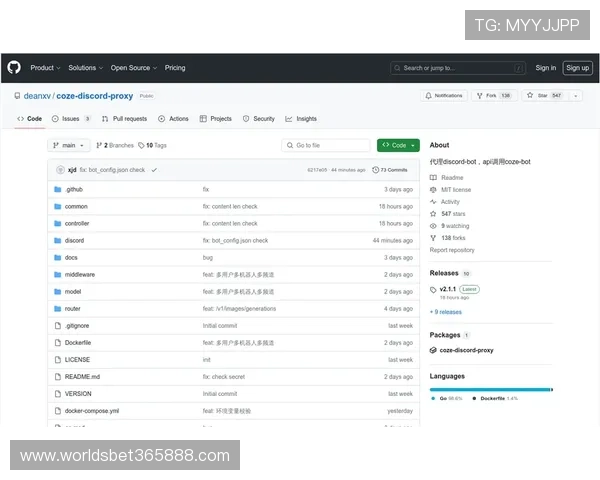This screenshot has height=480, width=600.
Task: Click the Sign up button
Action: tap(577, 68)
